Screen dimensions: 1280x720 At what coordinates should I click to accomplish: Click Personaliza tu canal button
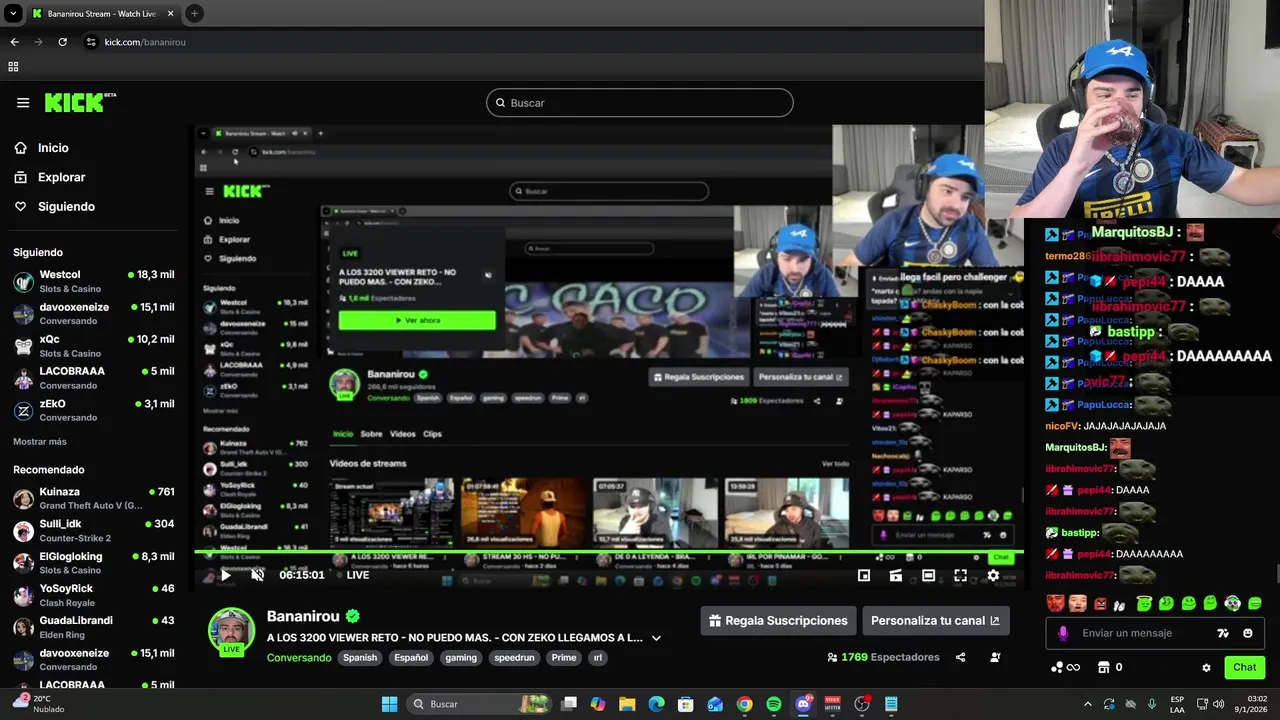click(x=936, y=620)
